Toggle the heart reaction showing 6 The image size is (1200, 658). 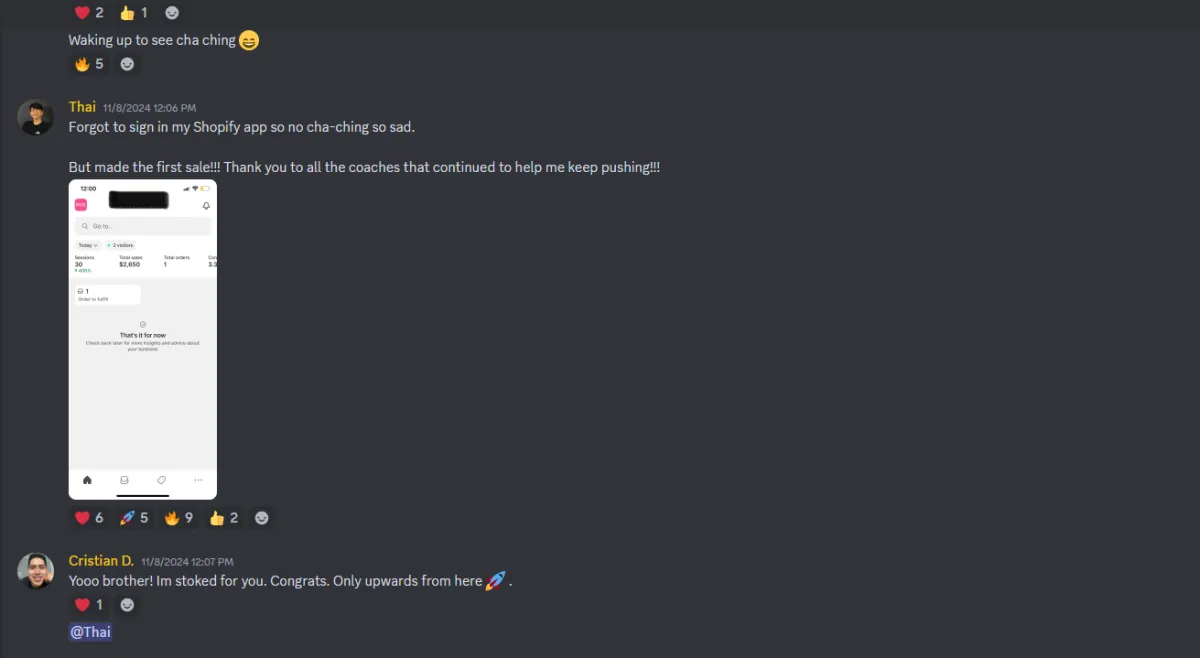(90, 518)
